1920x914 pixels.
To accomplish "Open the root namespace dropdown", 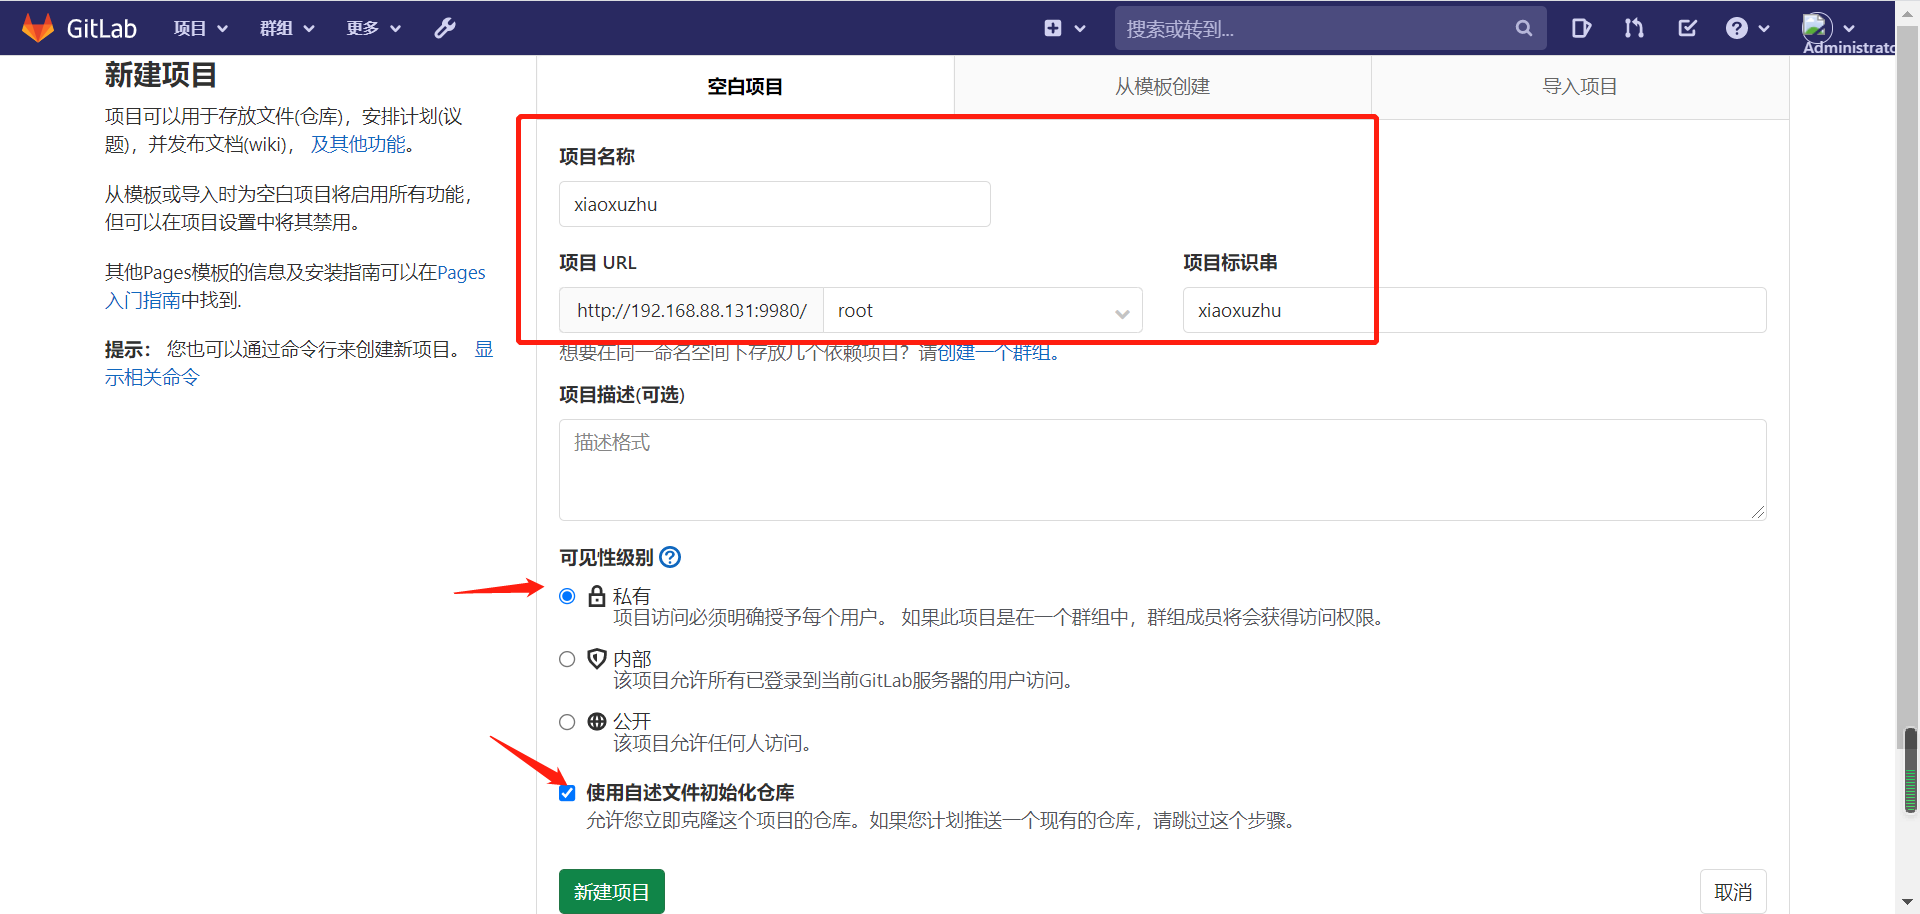I will tap(983, 310).
